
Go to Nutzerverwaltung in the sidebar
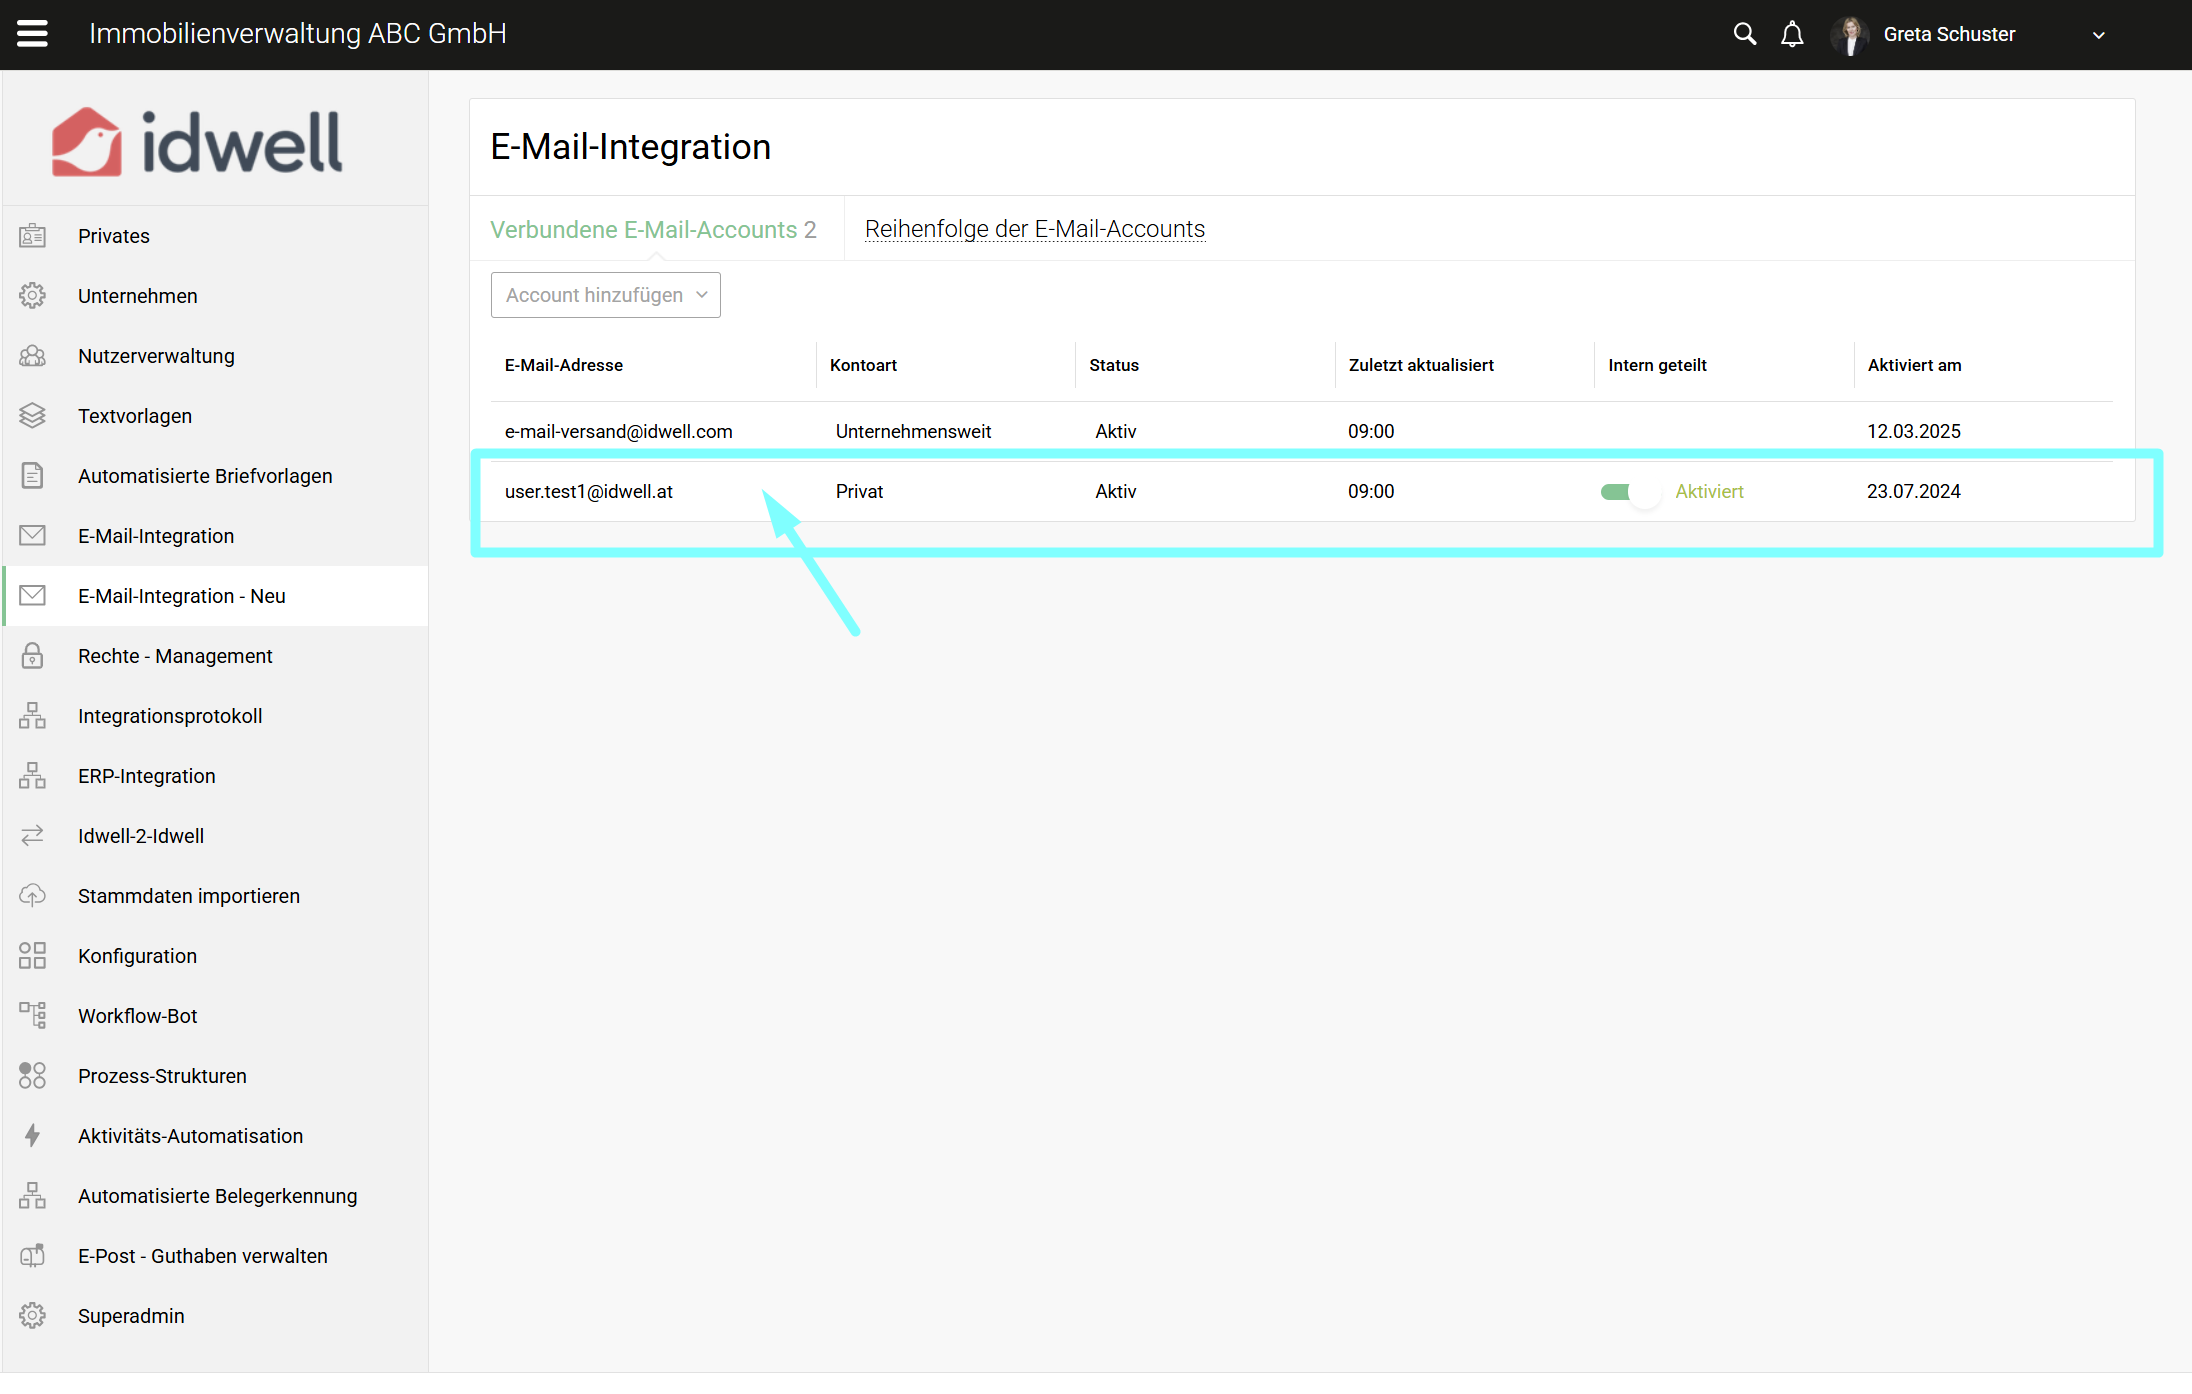(x=156, y=356)
